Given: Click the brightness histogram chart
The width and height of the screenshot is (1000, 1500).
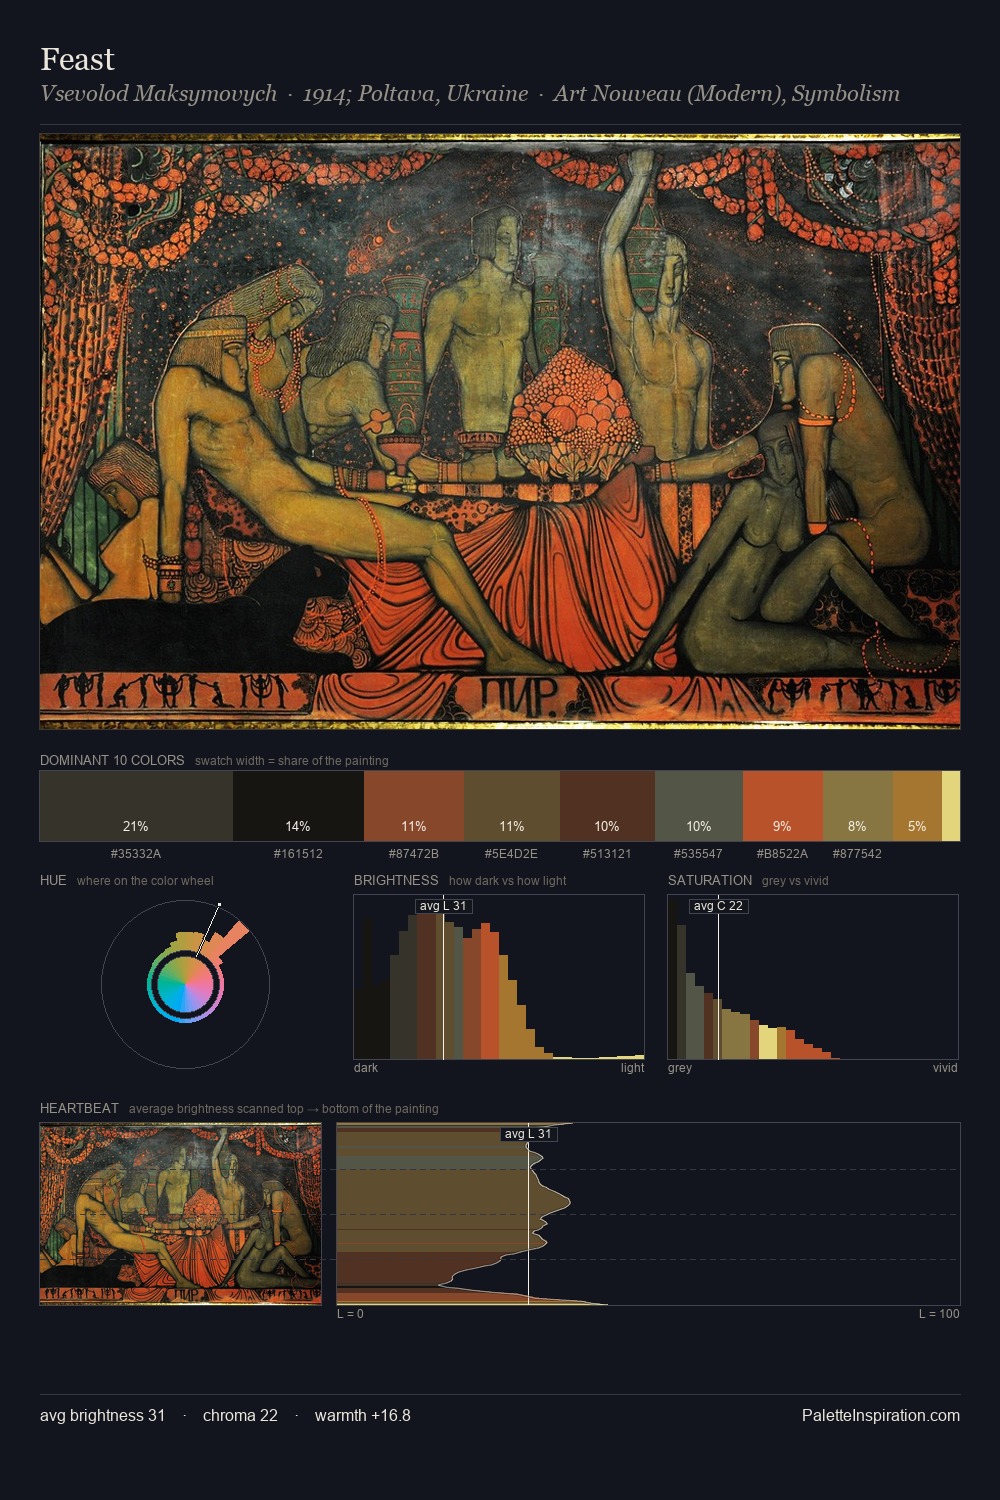Looking at the screenshot, I should pos(499,977).
